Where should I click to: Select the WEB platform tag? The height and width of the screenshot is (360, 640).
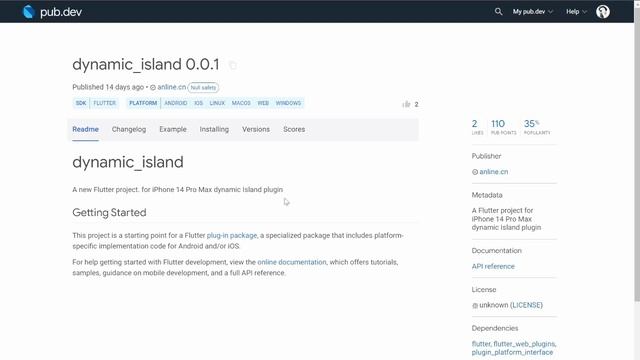point(263,103)
